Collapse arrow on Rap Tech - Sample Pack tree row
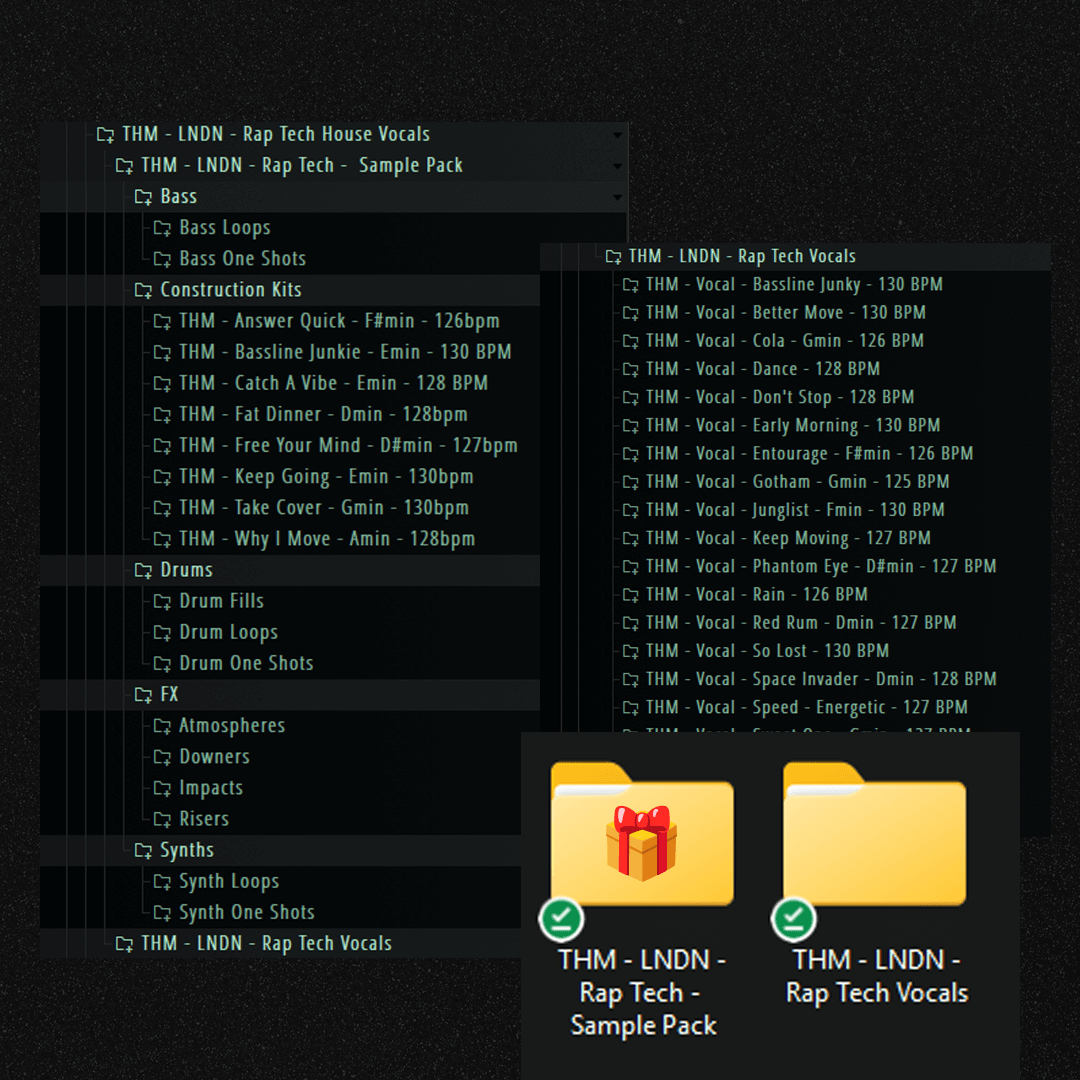This screenshot has width=1080, height=1080. [x=617, y=166]
